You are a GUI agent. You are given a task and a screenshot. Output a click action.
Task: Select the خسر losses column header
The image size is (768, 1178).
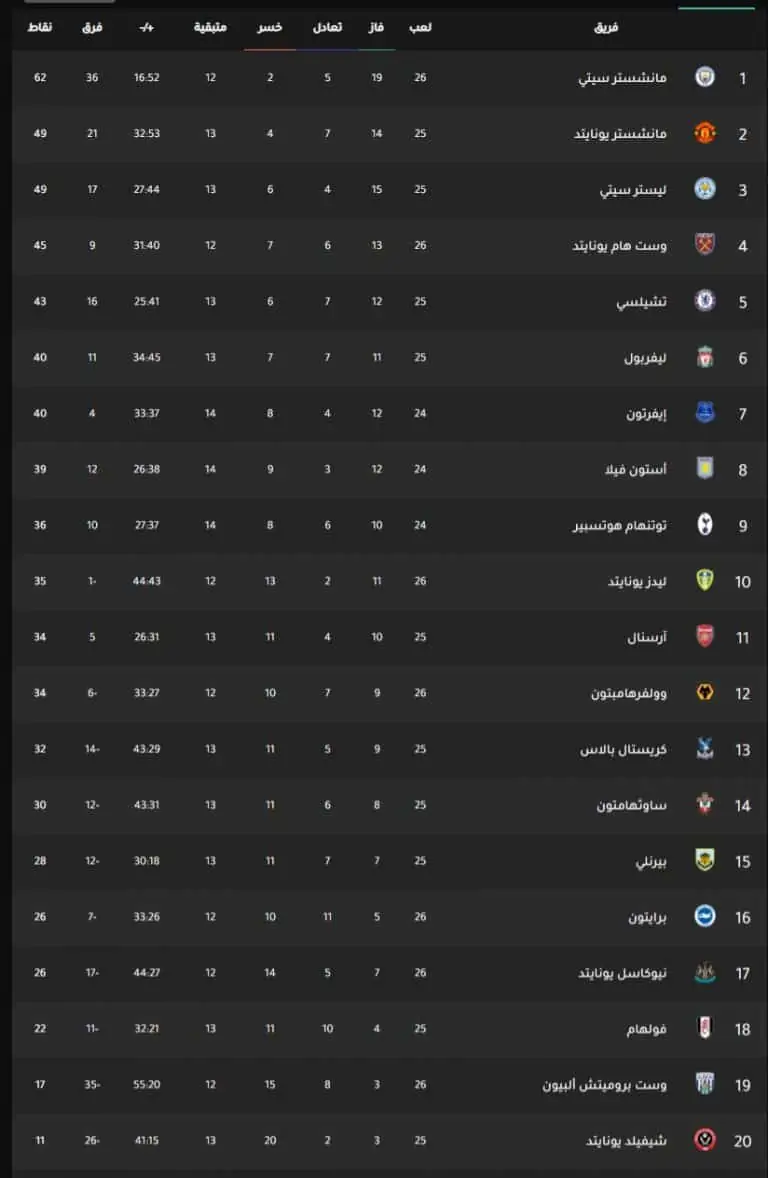click(270, 27)
